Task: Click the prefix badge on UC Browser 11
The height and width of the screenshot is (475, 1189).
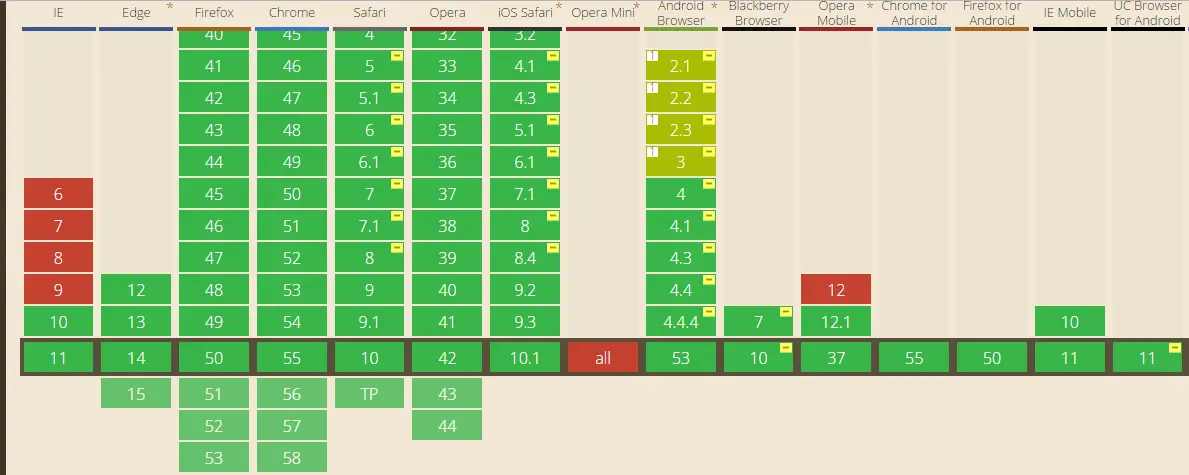Action: tap(1175, 348)
